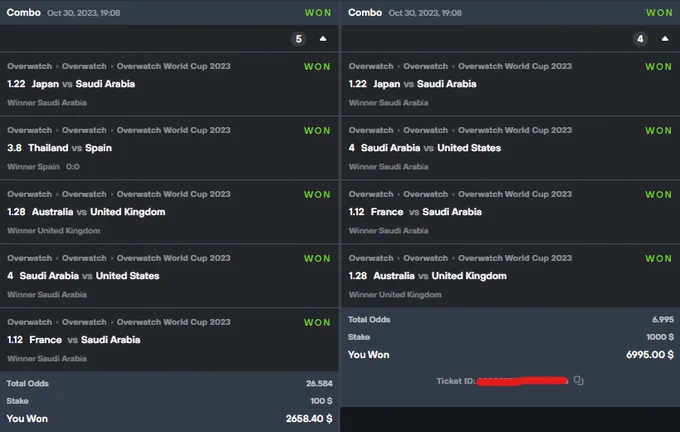Click the You Won amount 2658.40 $
The height and width of the screenshot is (432, 680).
click(x=309, y=419)
